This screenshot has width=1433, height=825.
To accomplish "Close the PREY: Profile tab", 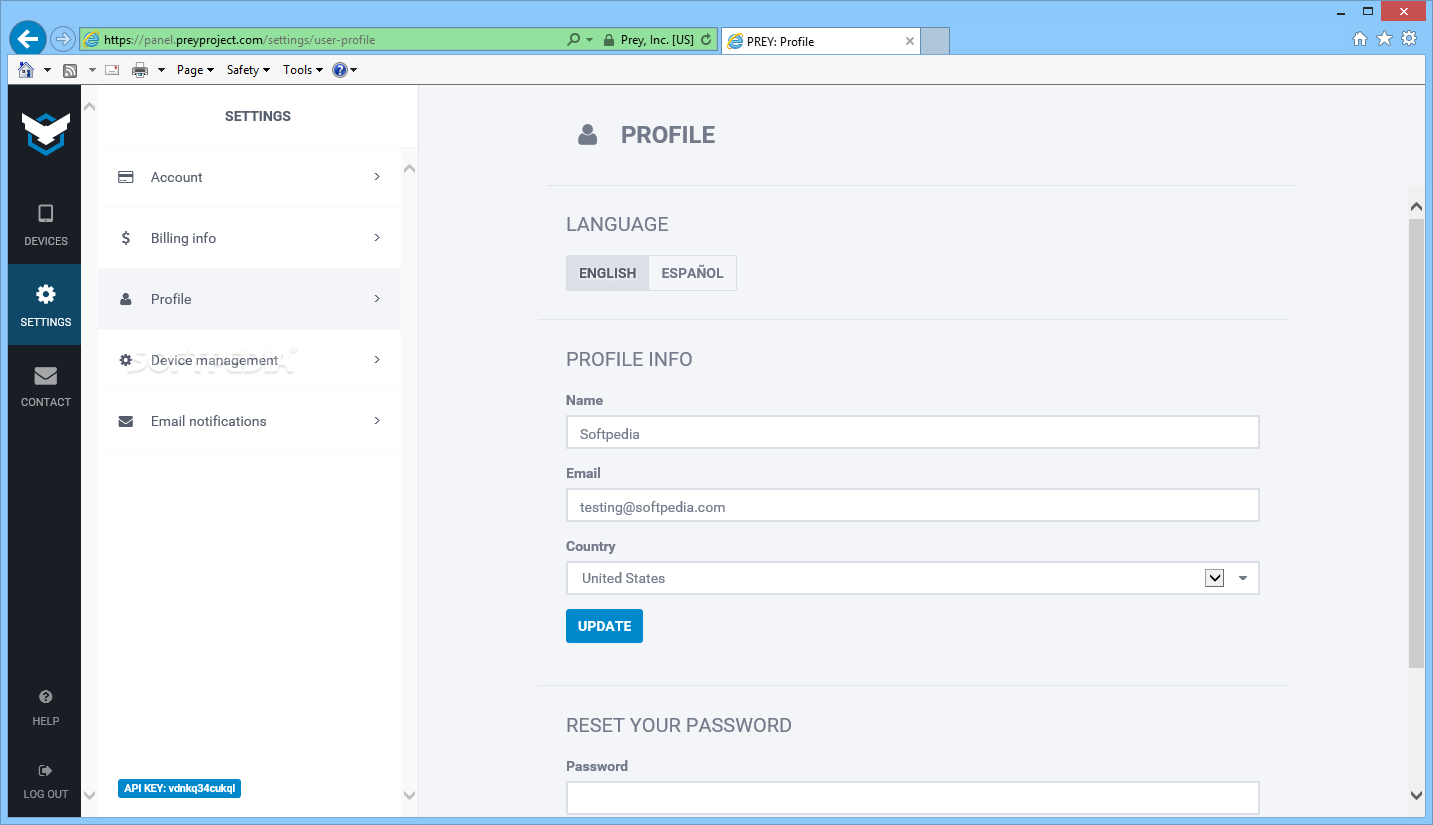I will [x=909, y=41].
